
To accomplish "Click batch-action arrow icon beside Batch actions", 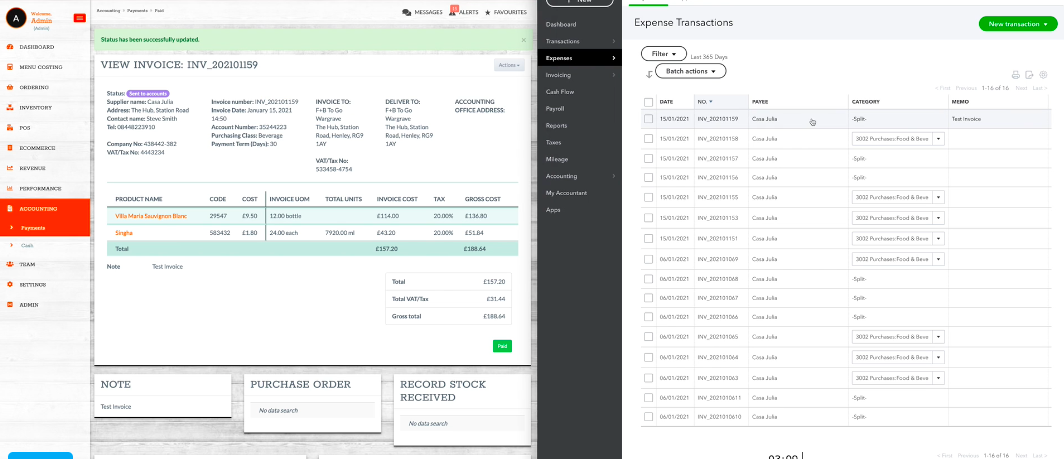I will [x=649, y=74].
